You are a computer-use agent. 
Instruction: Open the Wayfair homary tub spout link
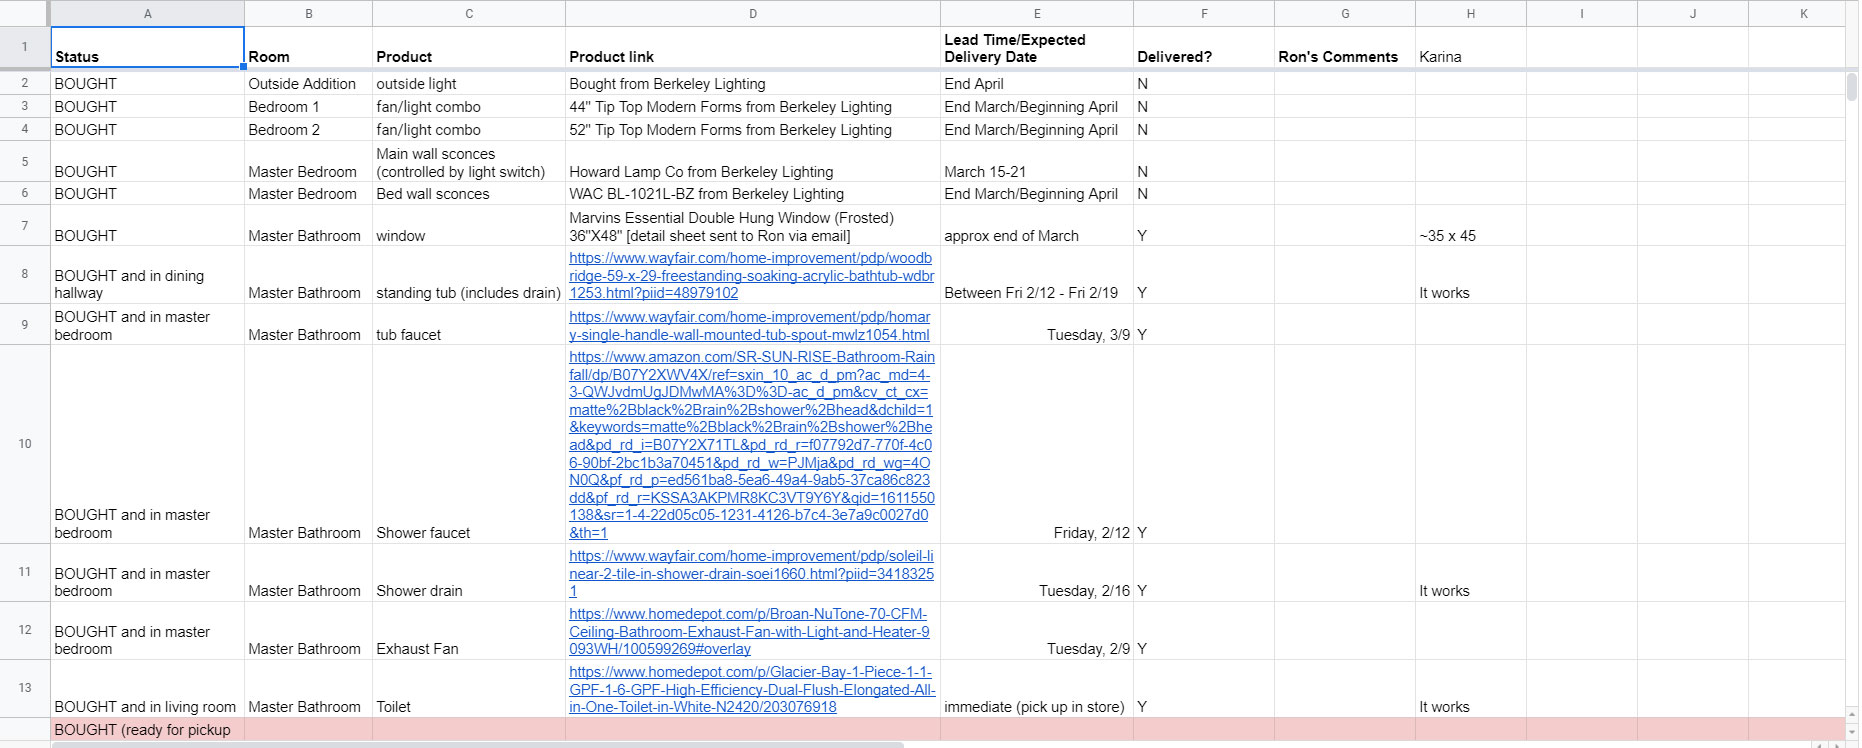[750, 326]
